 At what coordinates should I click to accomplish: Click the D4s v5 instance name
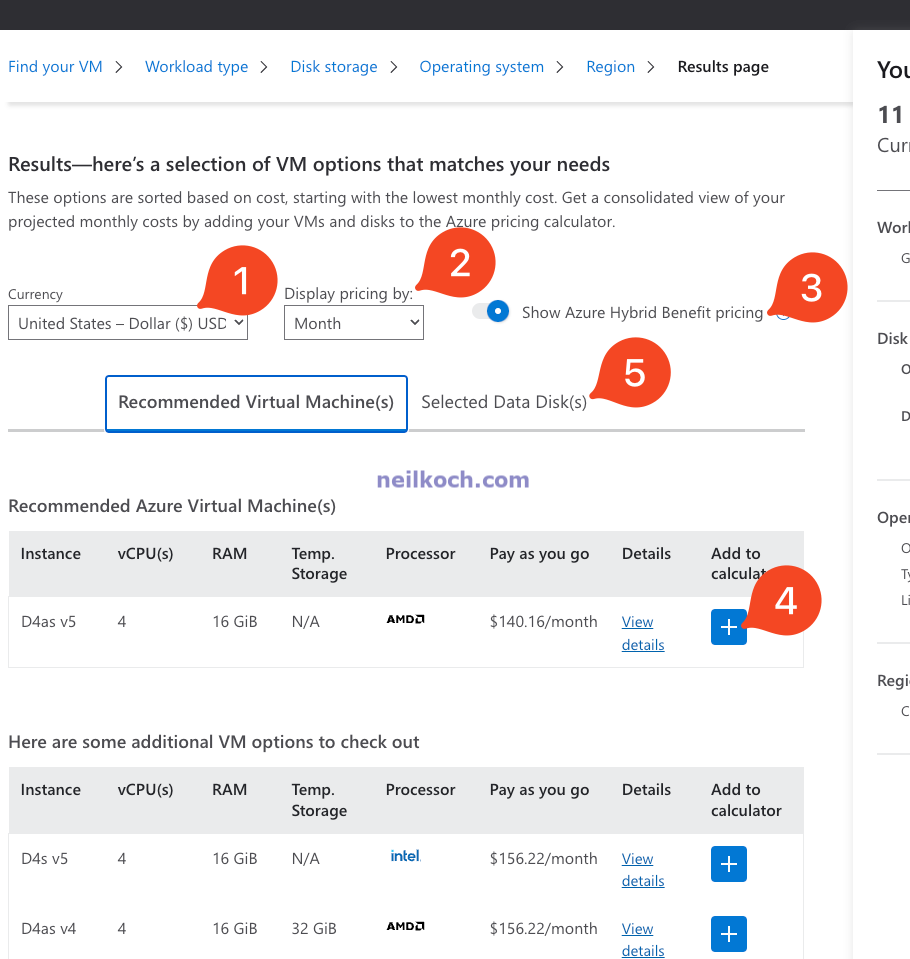pyautogui.click(x=44, y=859)
